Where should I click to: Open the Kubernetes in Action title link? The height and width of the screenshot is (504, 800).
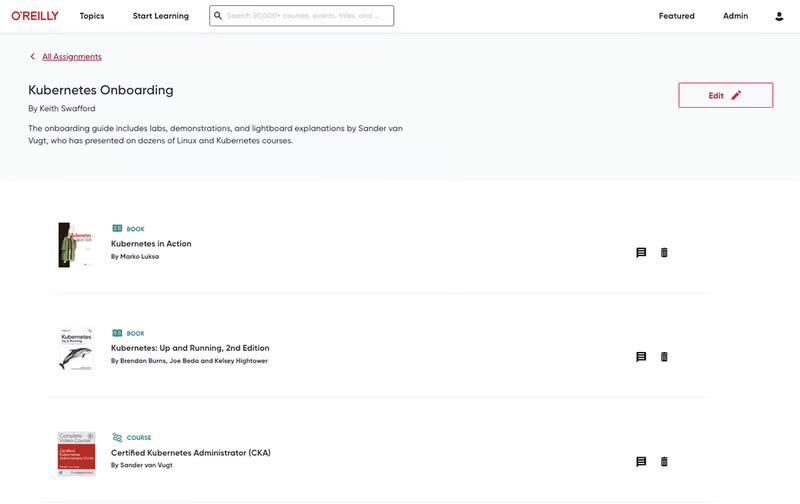151,244
